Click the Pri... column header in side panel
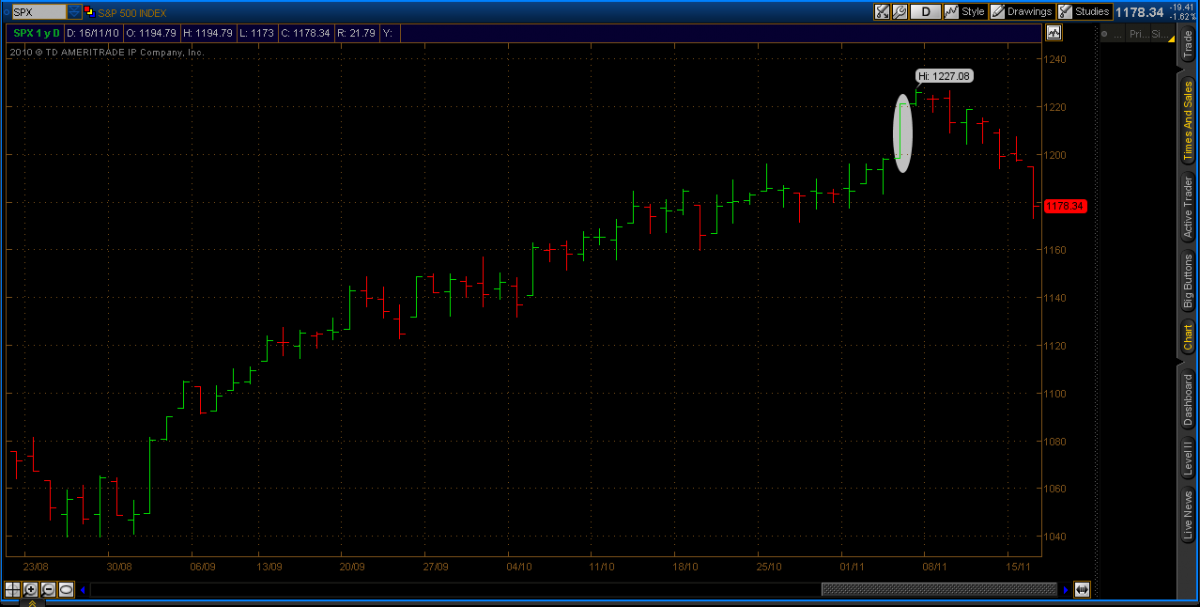Image resolution: width=1200 pixels, height=607 pixels. [1137, 34]
